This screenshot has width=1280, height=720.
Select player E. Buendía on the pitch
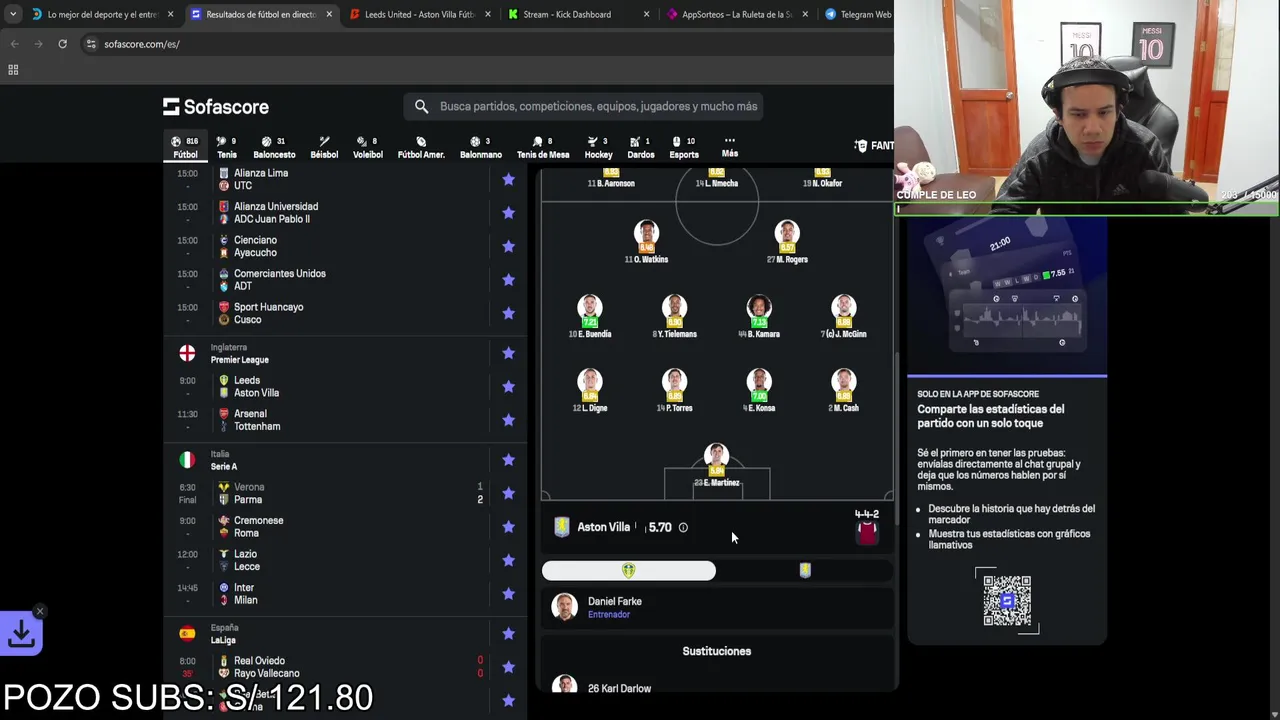pyautogui.click(x=590, y=316)
